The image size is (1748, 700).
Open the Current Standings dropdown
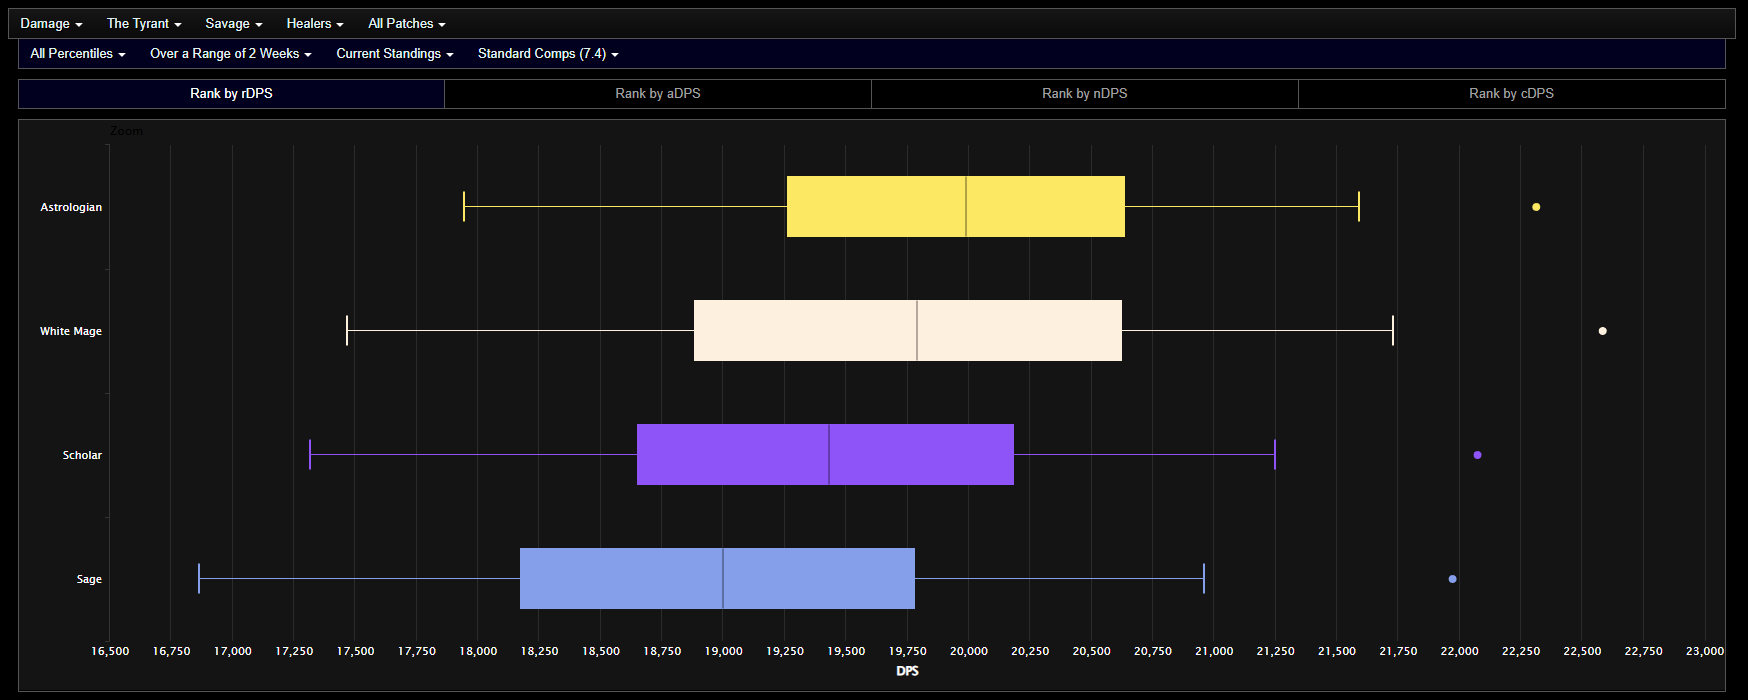(x=395, y=53)
